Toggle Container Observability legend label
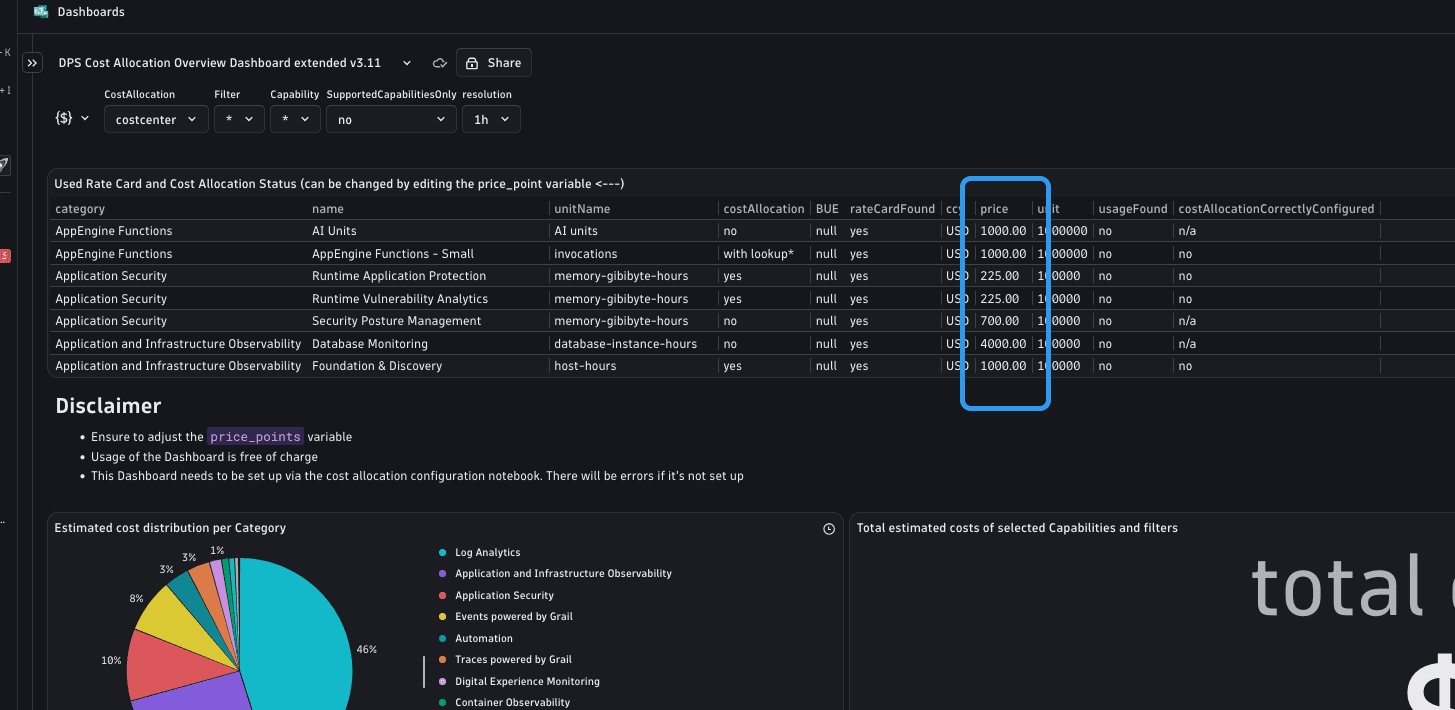The width and height of the screenshot is (1455, 710). (x=512, y=703)
